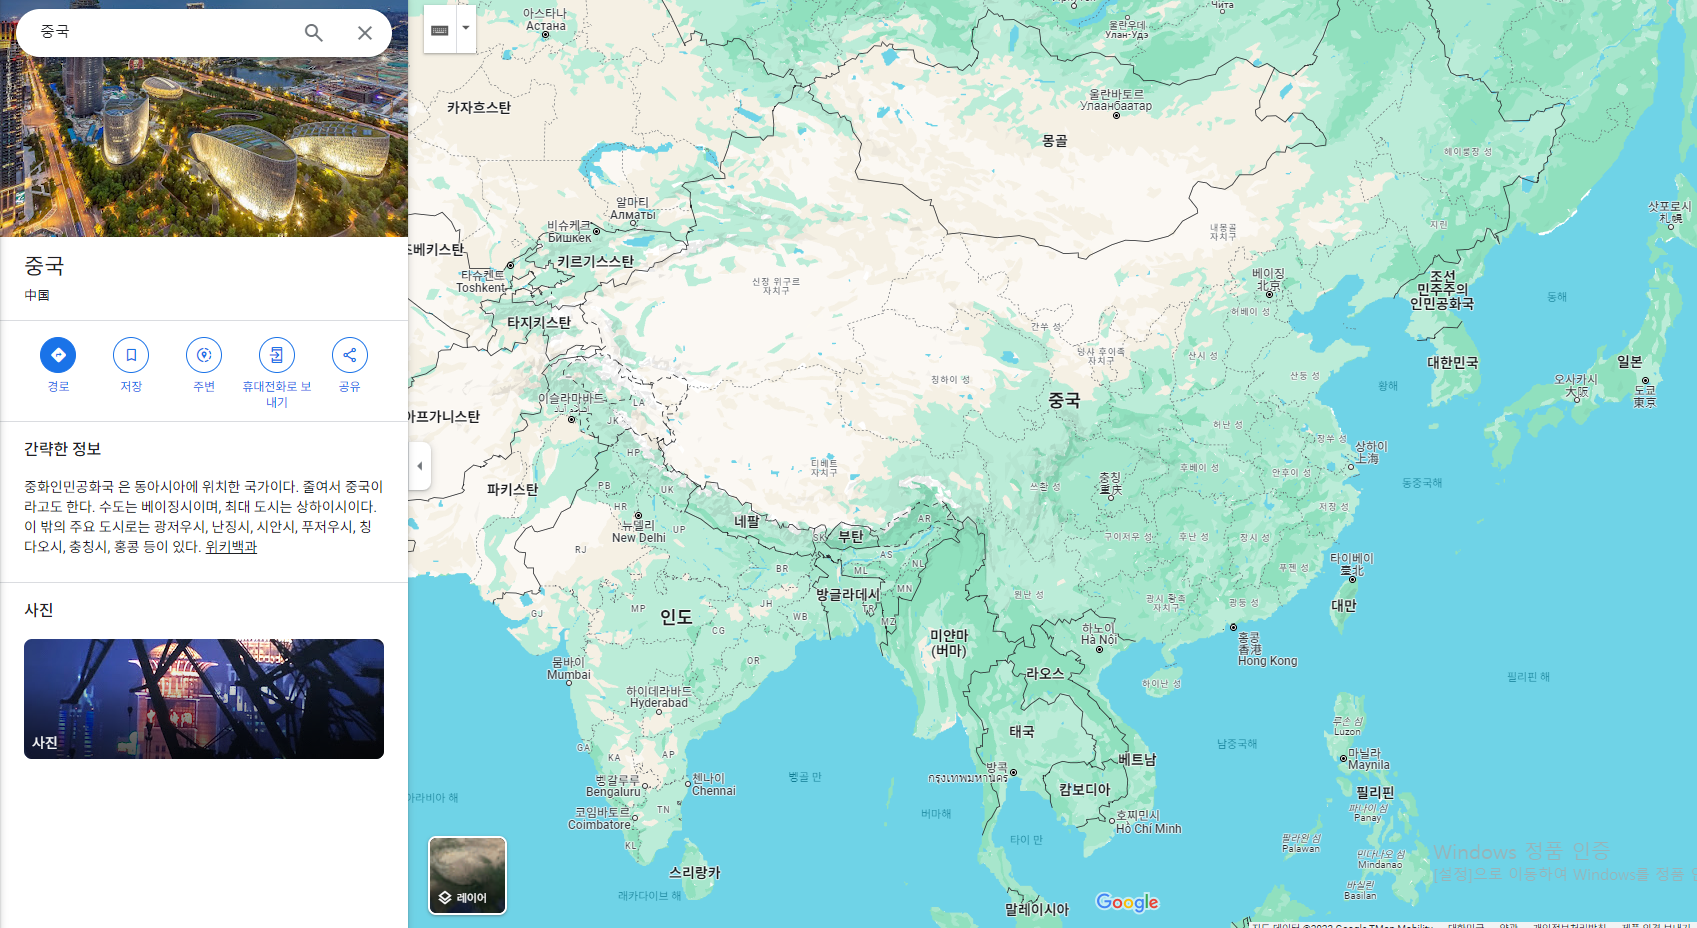Open the keyboard input tool icon
This screenshot has width=1697, height=928.
pyautogui.click(x=440, y=30)
